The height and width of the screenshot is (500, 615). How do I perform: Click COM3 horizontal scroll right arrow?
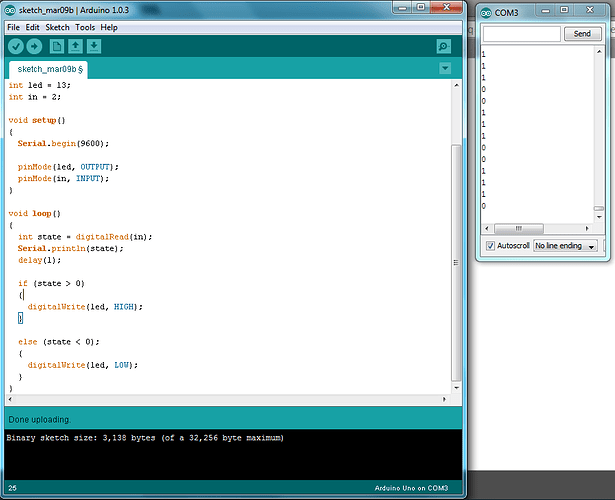587,228
